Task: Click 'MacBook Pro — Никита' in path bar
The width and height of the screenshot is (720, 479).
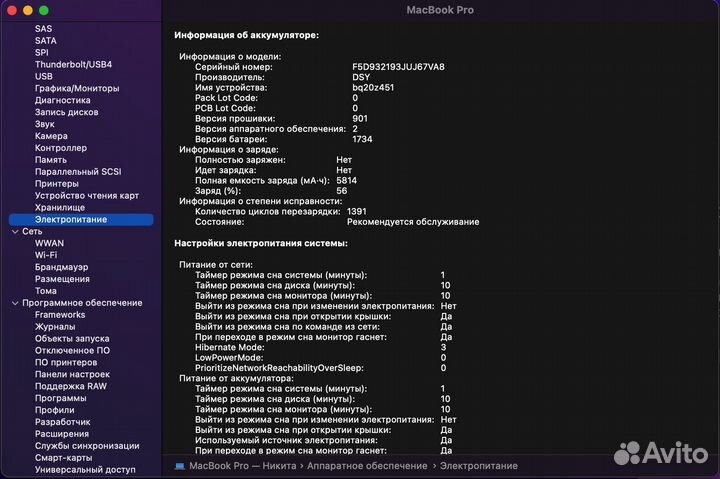Action: 242,466
